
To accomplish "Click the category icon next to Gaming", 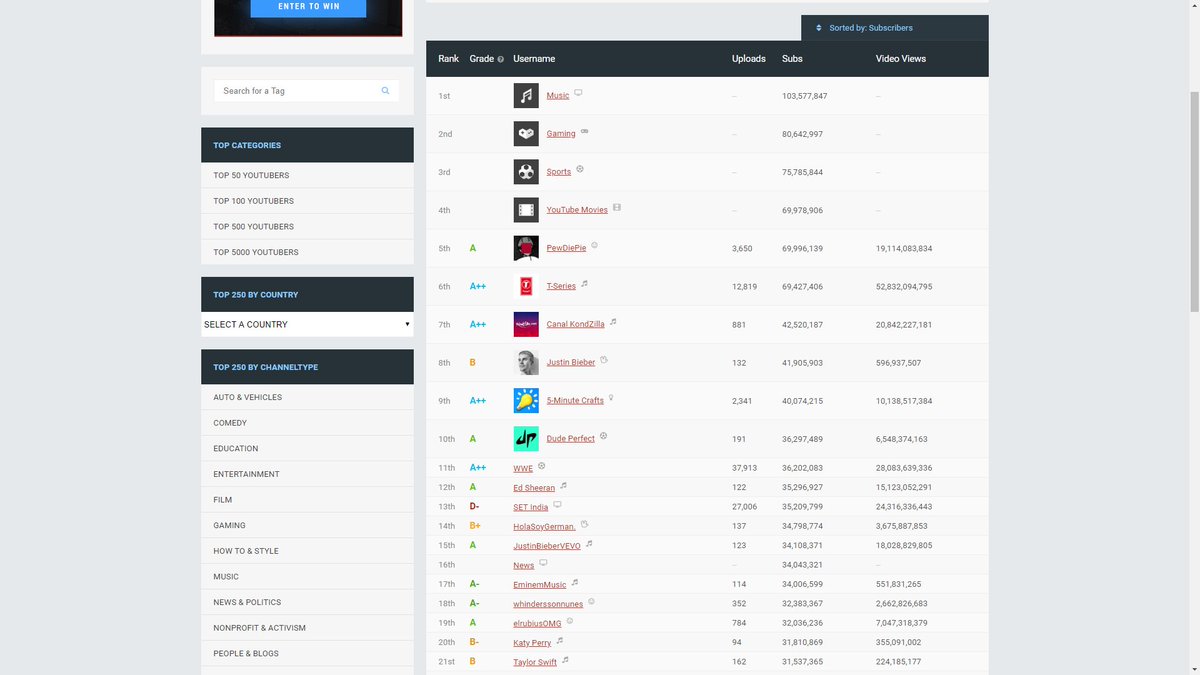I will coord(585,131).
